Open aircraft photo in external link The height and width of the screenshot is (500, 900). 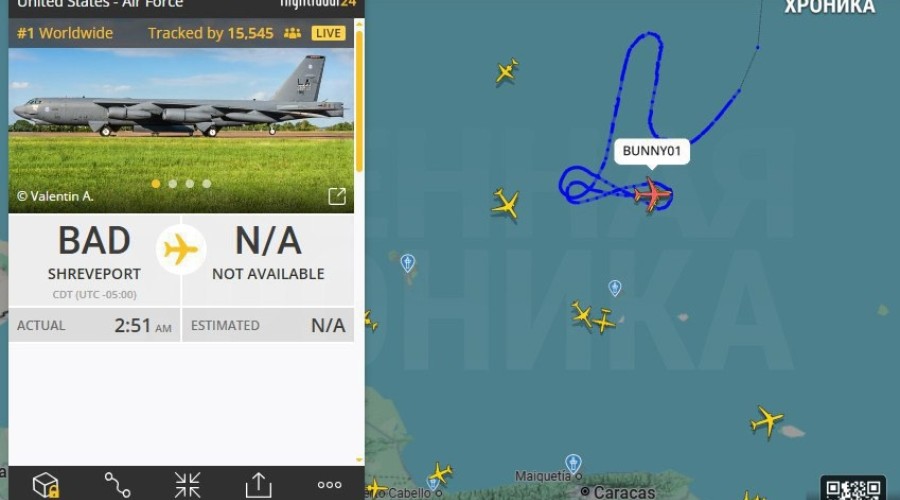[337, 196]
